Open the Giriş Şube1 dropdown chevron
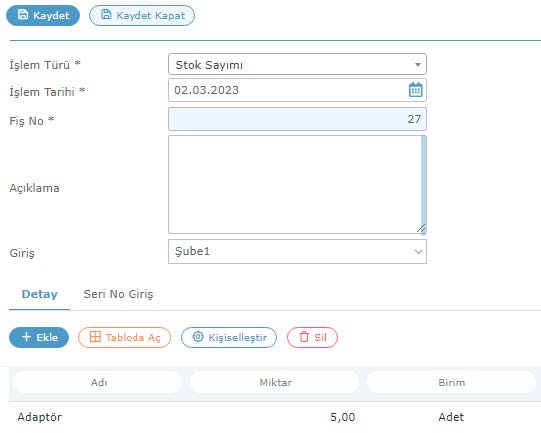Viewport: 541px width, 433px height. point(418,252)
